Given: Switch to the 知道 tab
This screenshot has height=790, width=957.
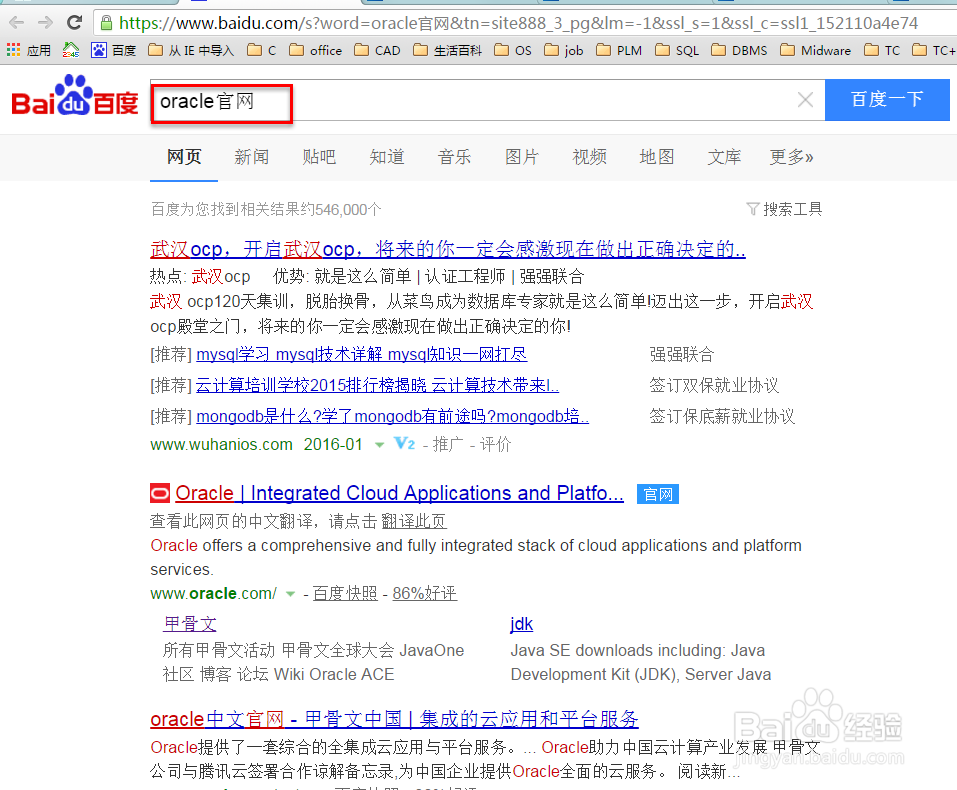Looking at the screenshot, I should point(387,157).
